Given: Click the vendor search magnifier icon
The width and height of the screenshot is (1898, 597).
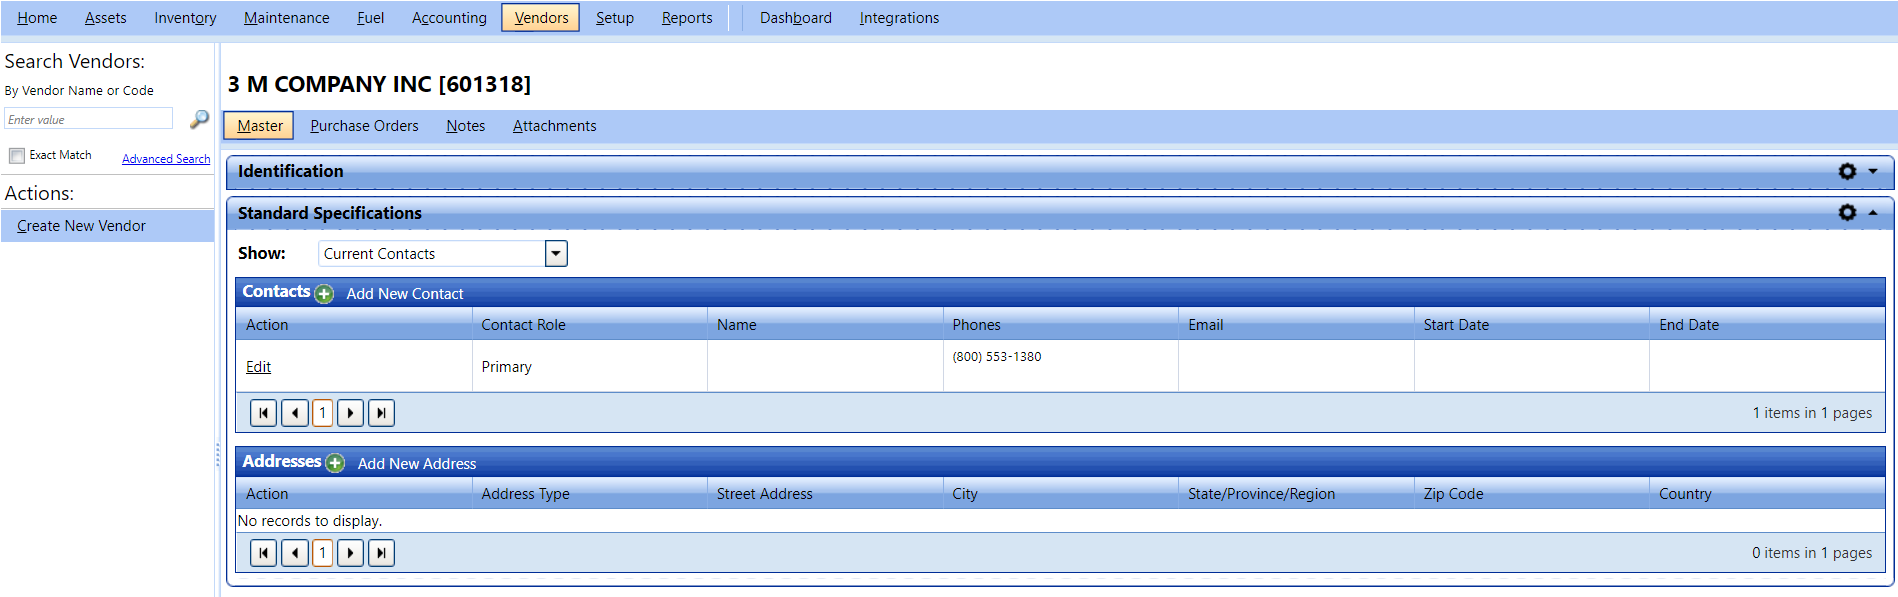Looking at the screenshot, I should 199,119.
